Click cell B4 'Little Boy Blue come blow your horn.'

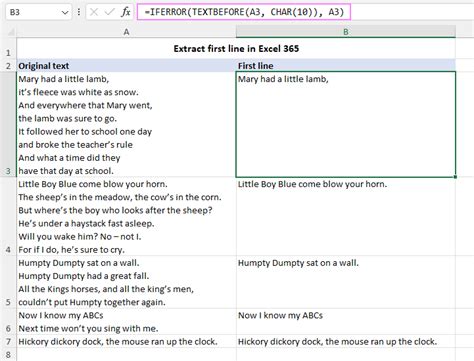(346, 217)
